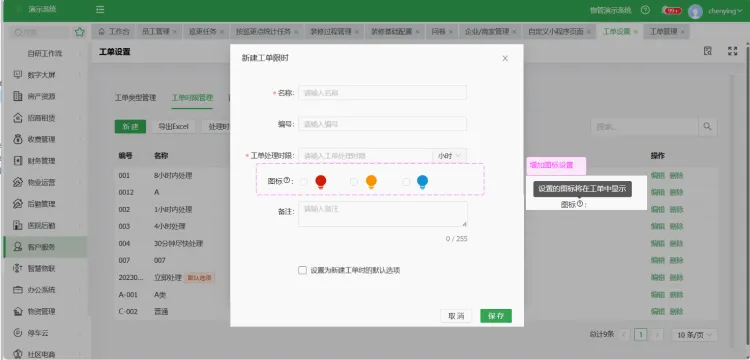Viewport: 750px width, 360px height.
Task: Click the 取消 button in the dialog
Action: click(456, 316)
